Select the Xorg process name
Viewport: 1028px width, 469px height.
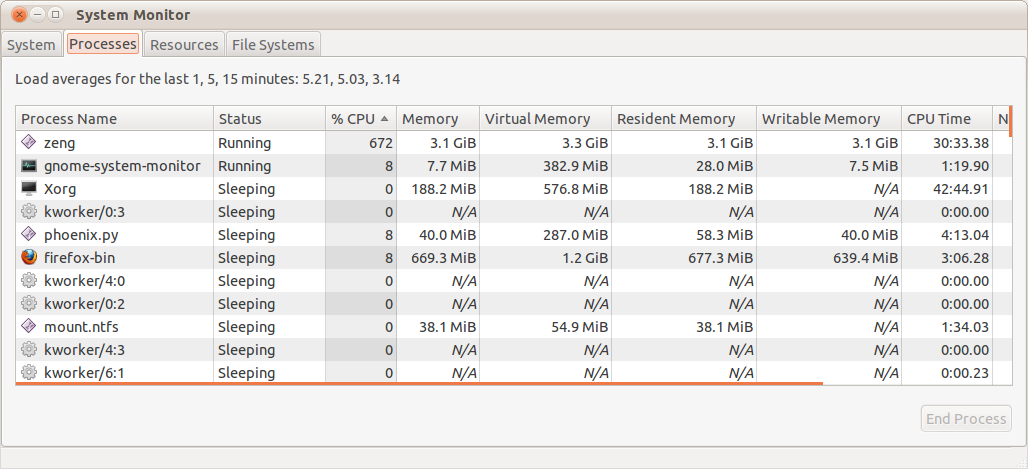point(60,189)
